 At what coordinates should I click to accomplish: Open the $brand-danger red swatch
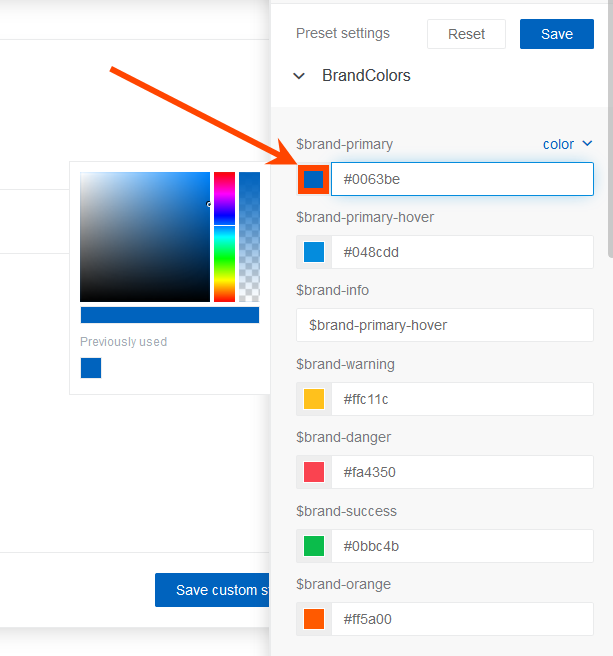[314, 472]
